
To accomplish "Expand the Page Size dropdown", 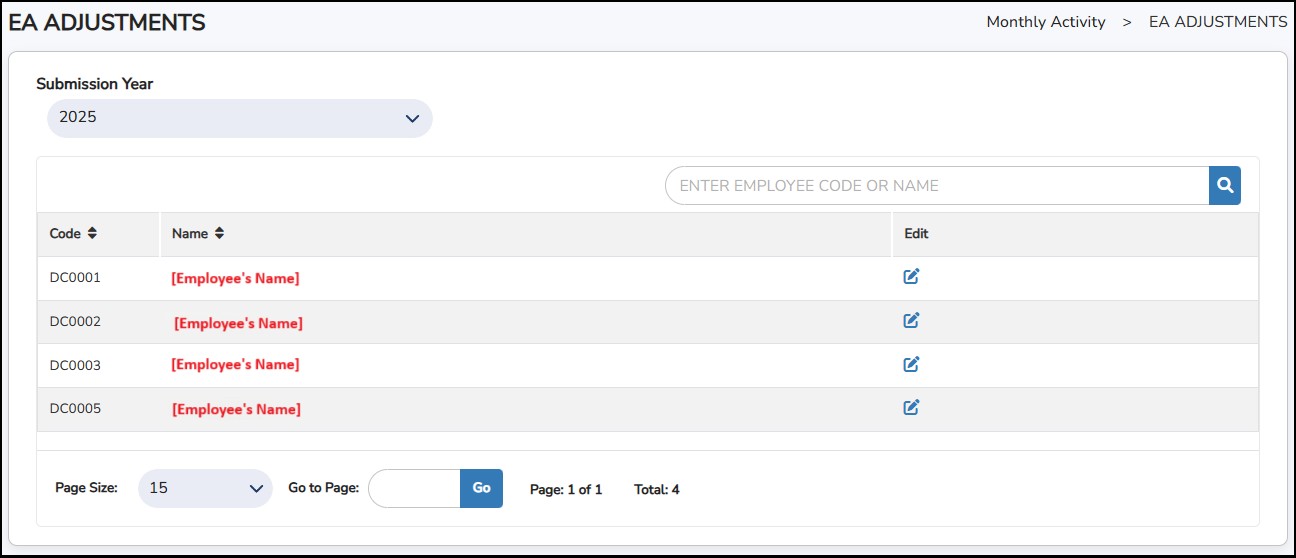I will point(205,489).
